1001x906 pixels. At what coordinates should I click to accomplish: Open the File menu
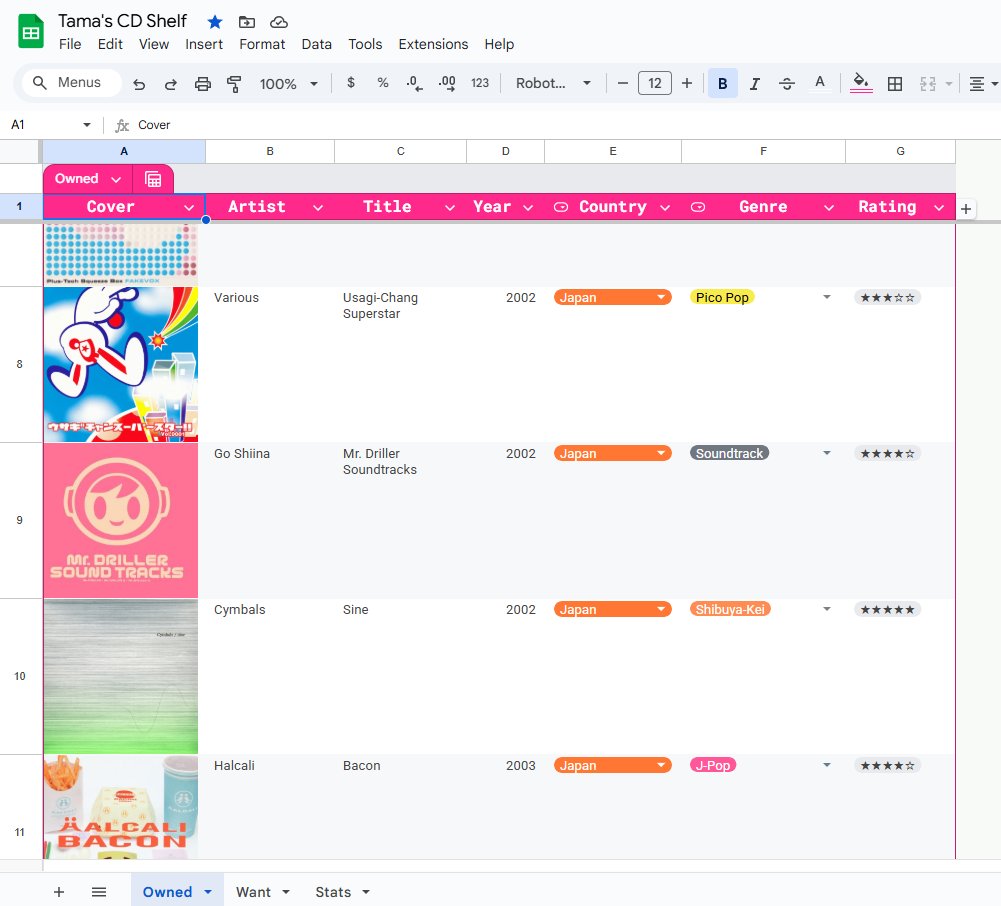coord(70,44)
